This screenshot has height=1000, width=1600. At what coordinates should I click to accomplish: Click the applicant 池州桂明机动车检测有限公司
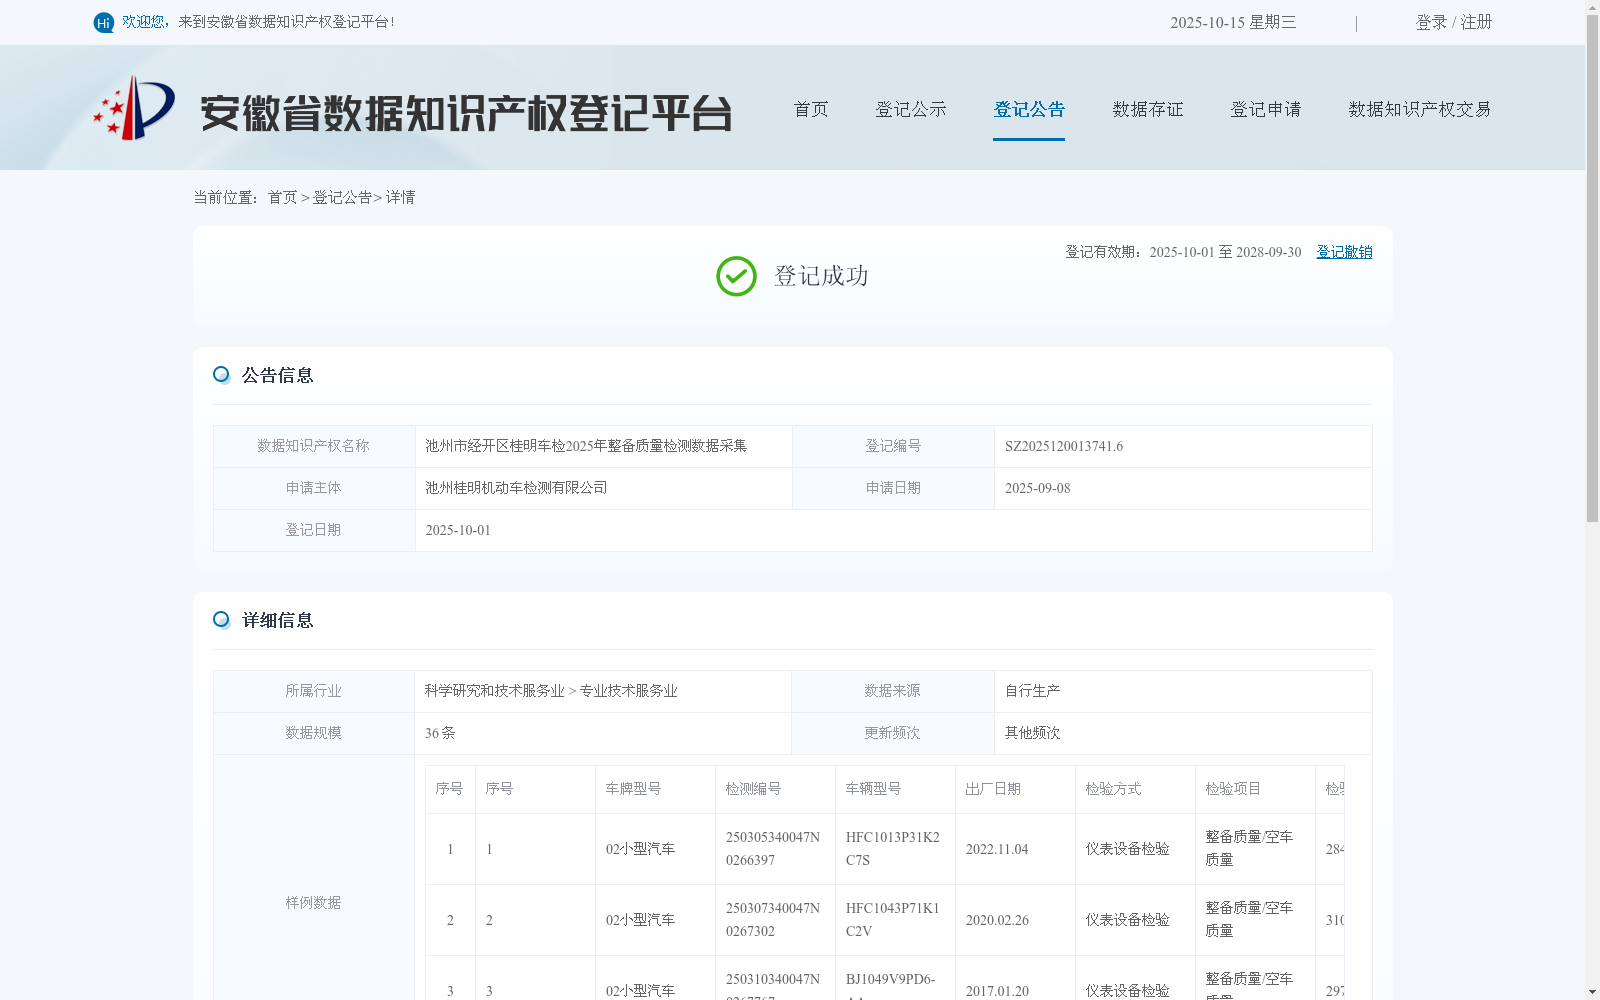(x=516, y=488)
